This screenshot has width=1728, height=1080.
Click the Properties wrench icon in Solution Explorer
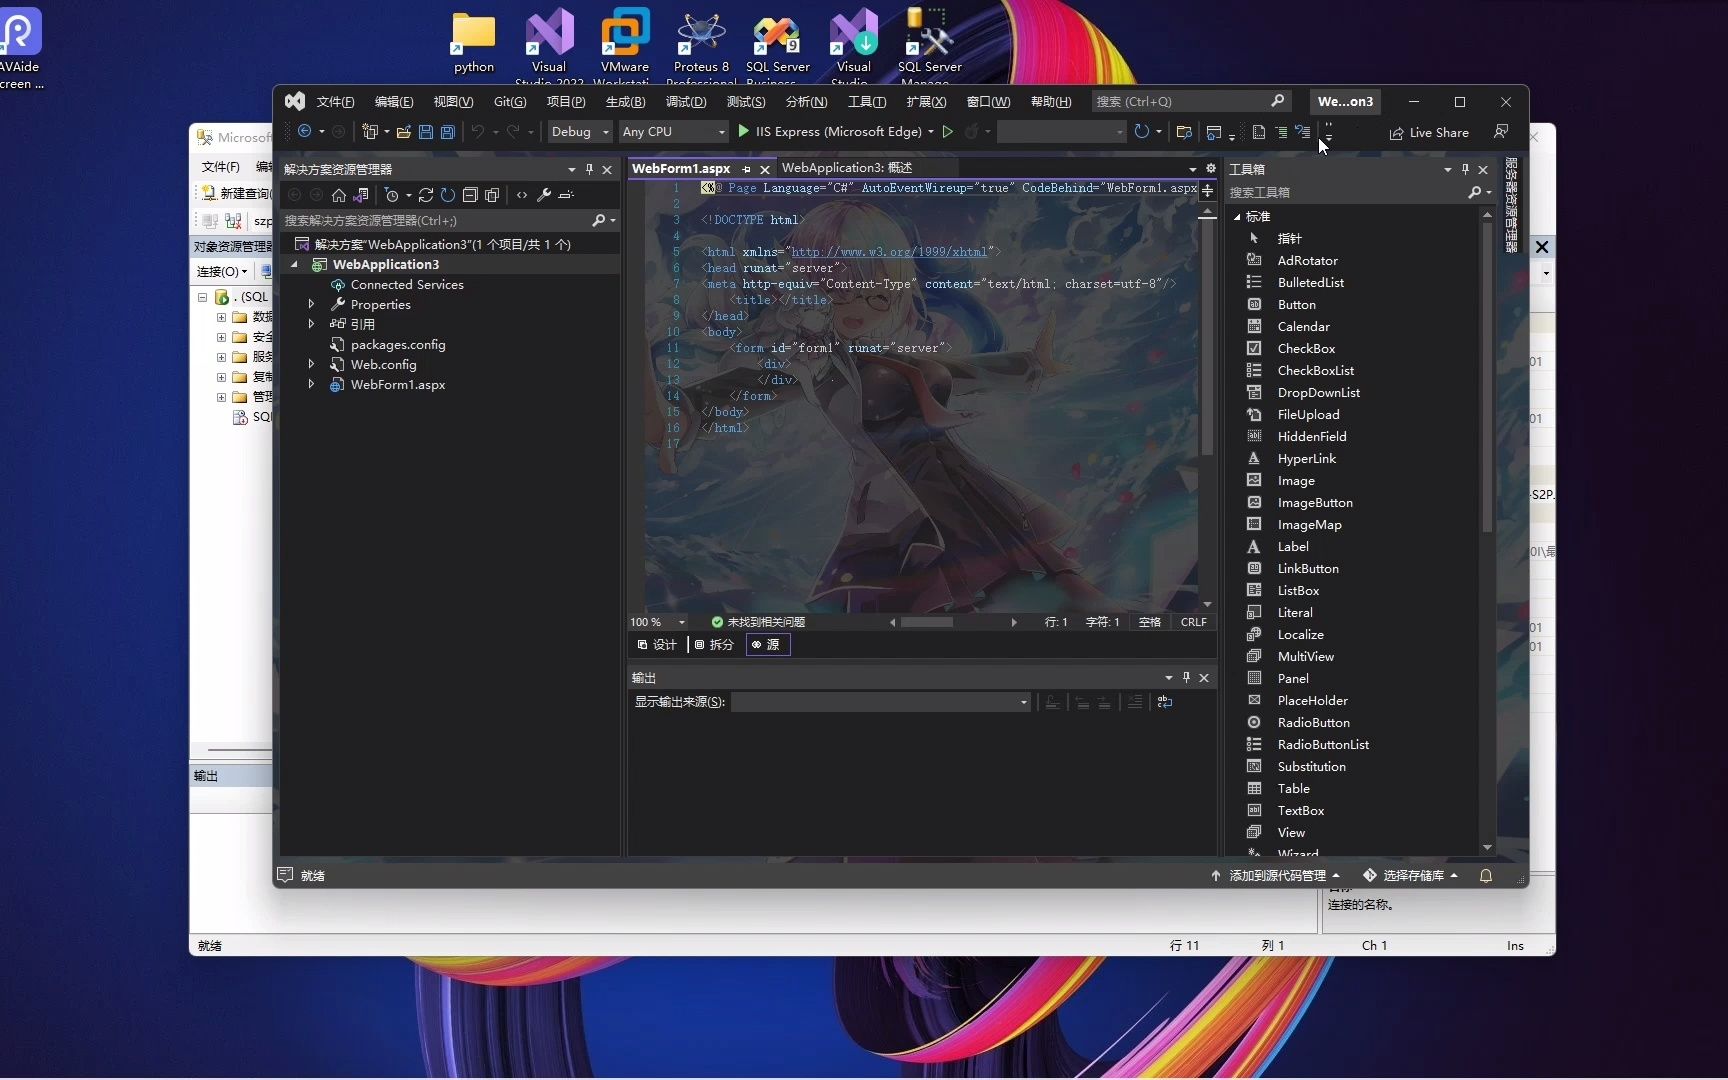544,195
